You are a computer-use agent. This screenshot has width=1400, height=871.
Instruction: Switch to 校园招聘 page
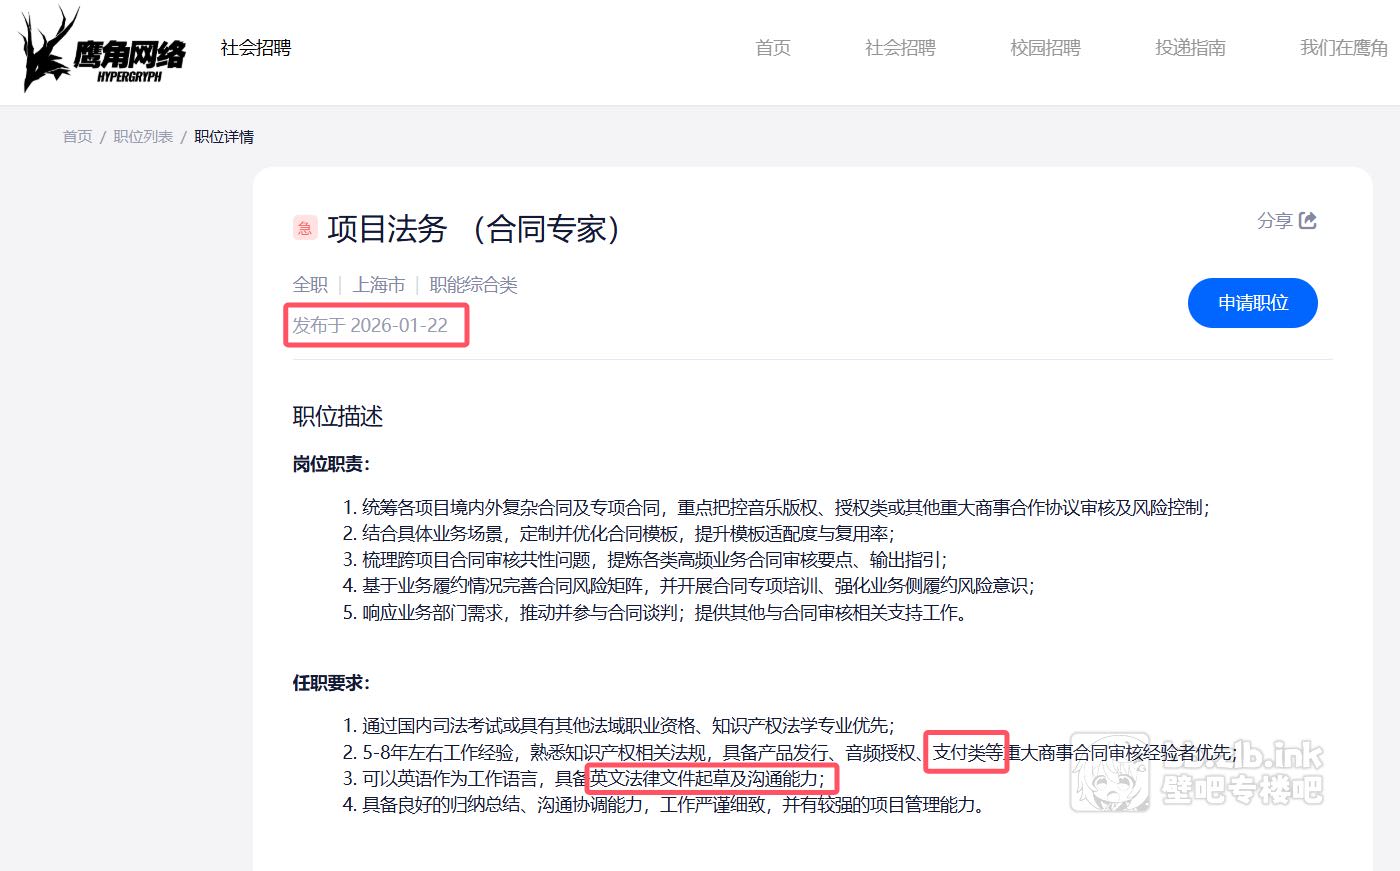(1045, 48)
